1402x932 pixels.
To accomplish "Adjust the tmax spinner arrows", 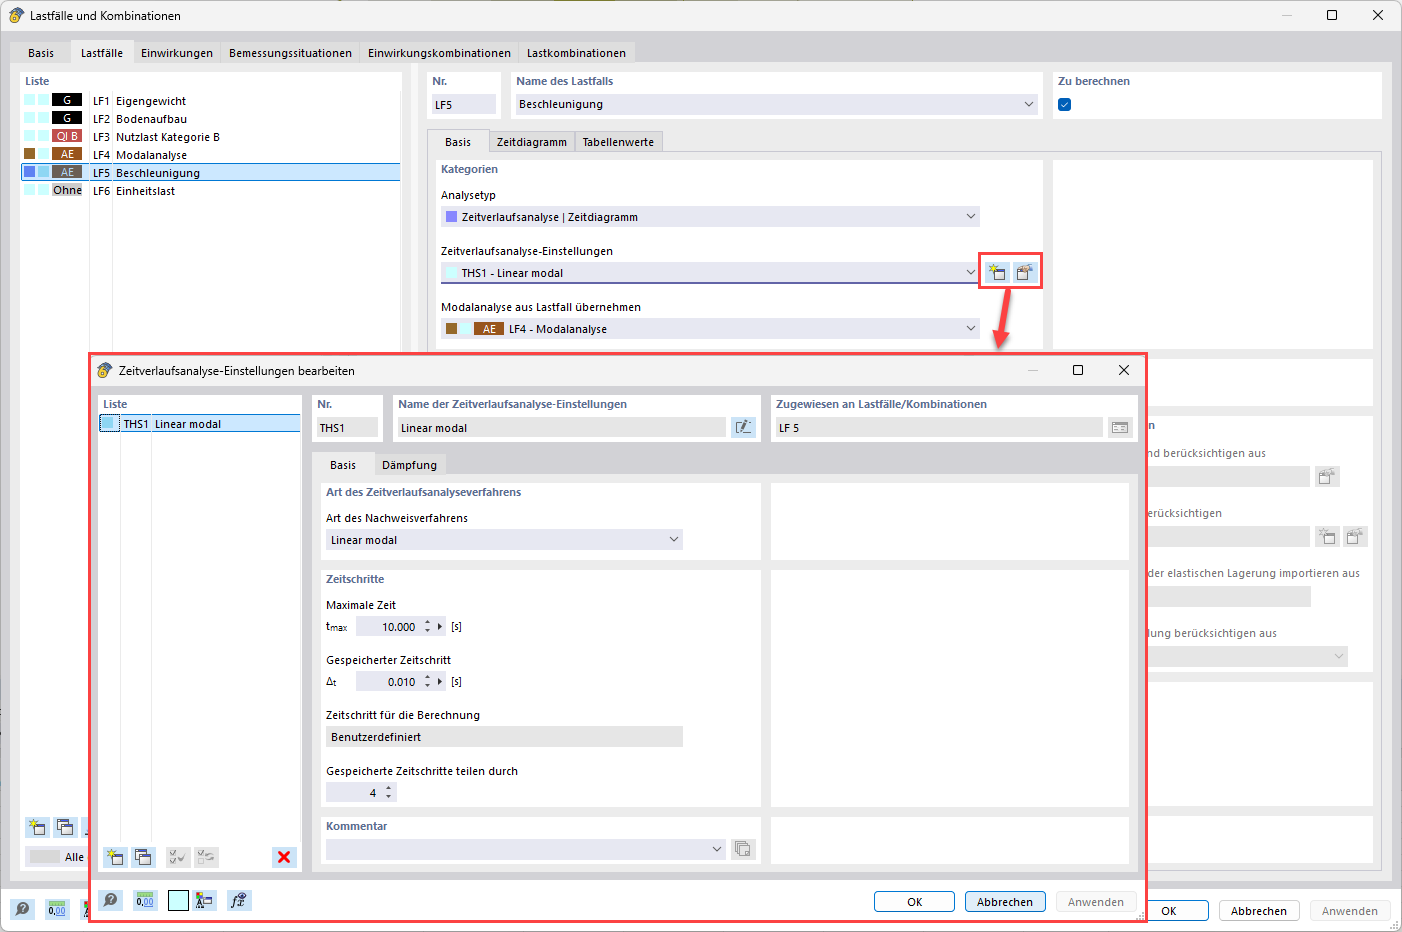I will tap(428, 627).
